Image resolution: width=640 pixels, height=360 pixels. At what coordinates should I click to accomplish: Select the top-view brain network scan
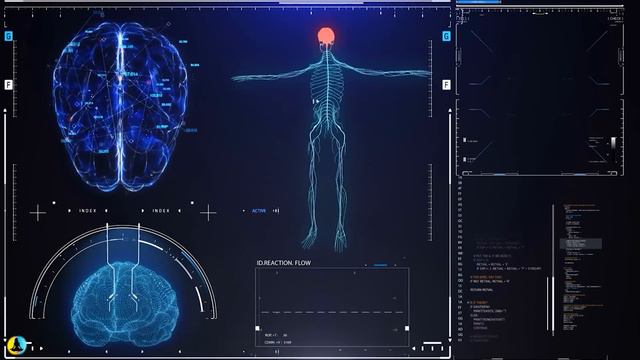click(x=120, y=106)
